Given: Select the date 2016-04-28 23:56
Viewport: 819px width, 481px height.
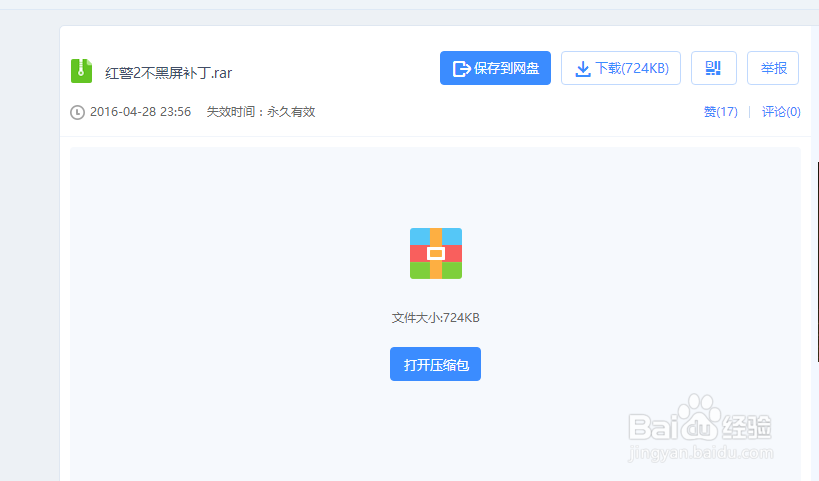Looking at the screenshot, I should pos(140,112).
